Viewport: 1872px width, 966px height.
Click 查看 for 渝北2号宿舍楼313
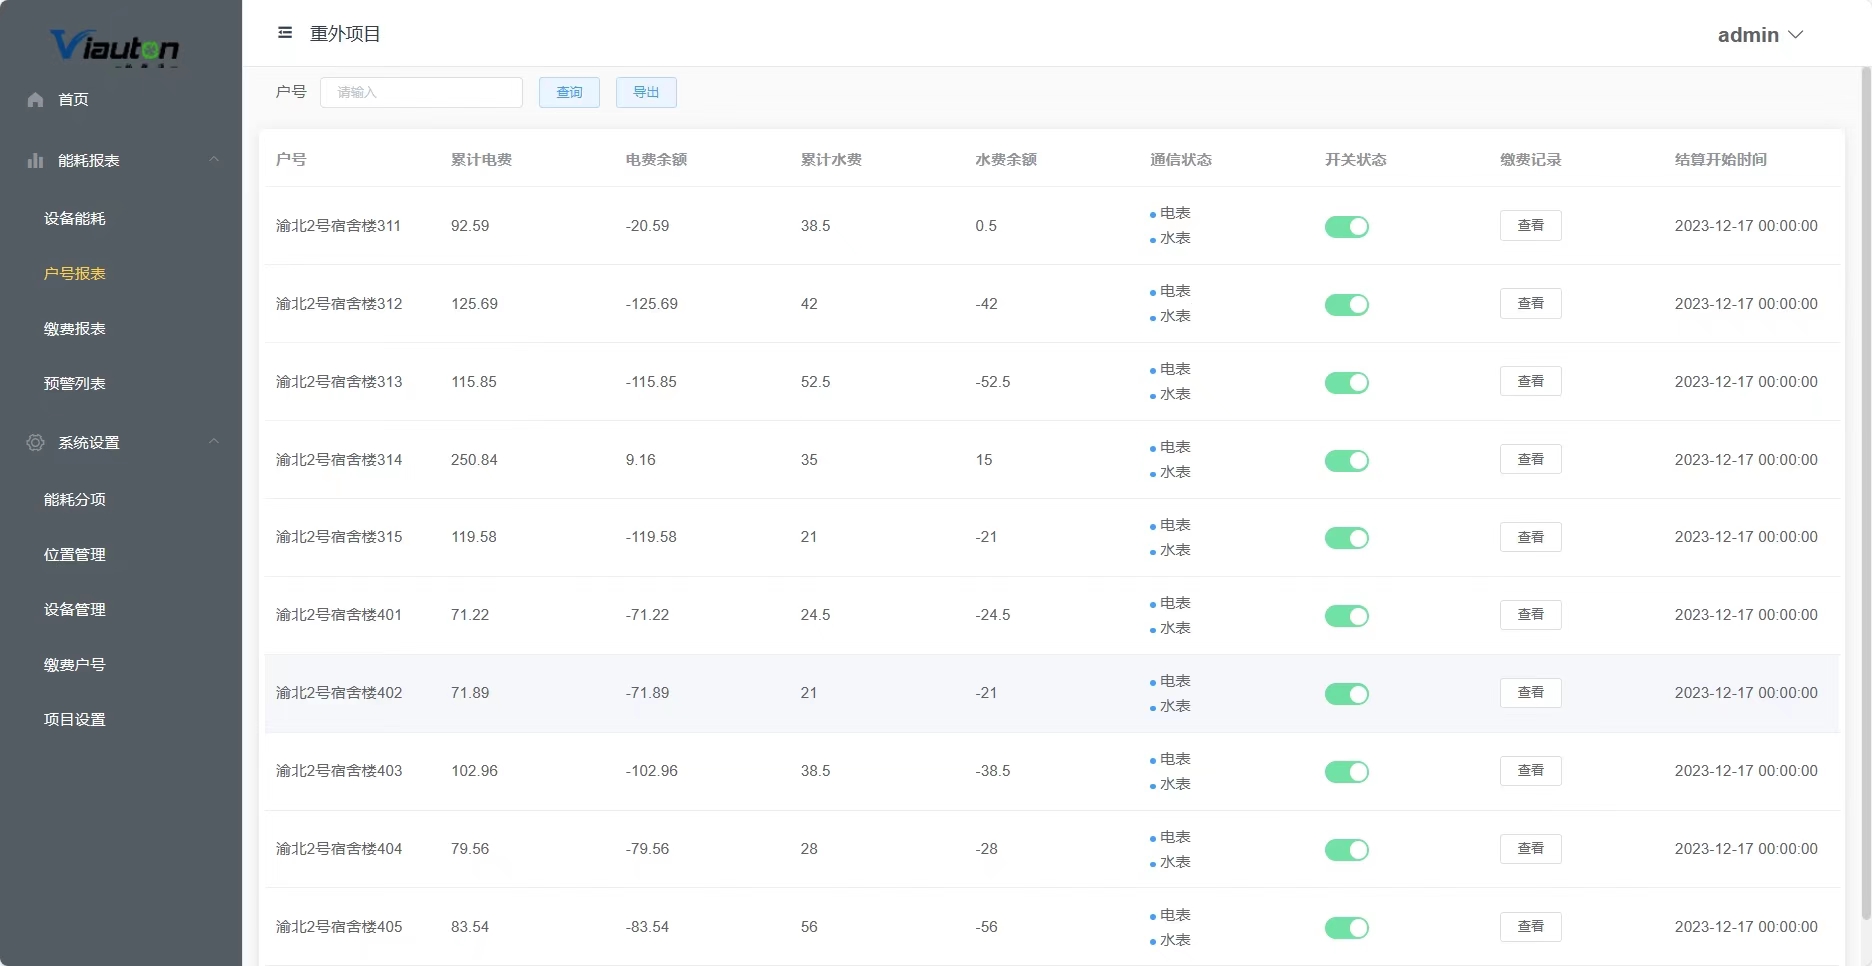[1530, 382]
